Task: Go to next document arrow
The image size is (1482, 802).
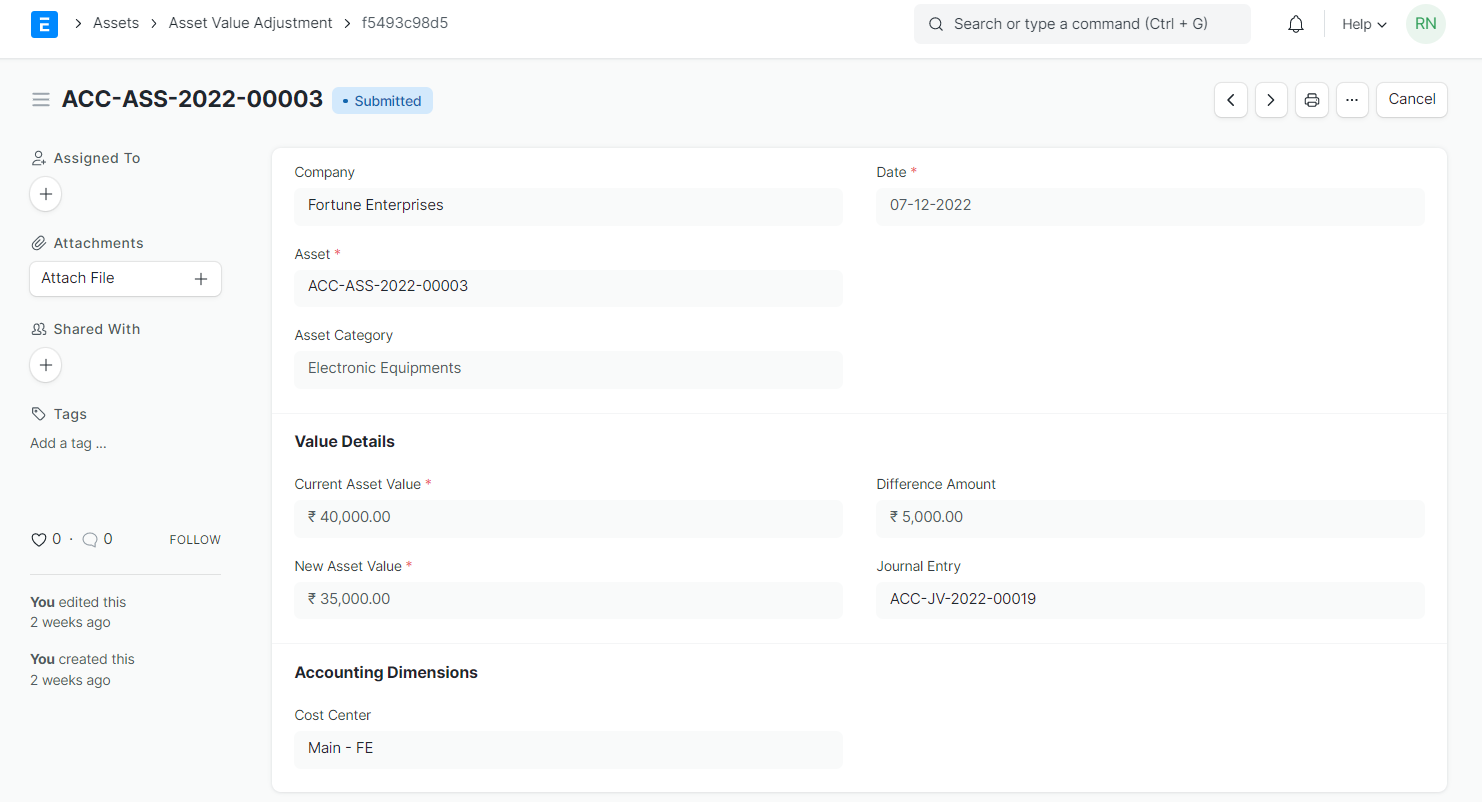Action: point(1270,100)
